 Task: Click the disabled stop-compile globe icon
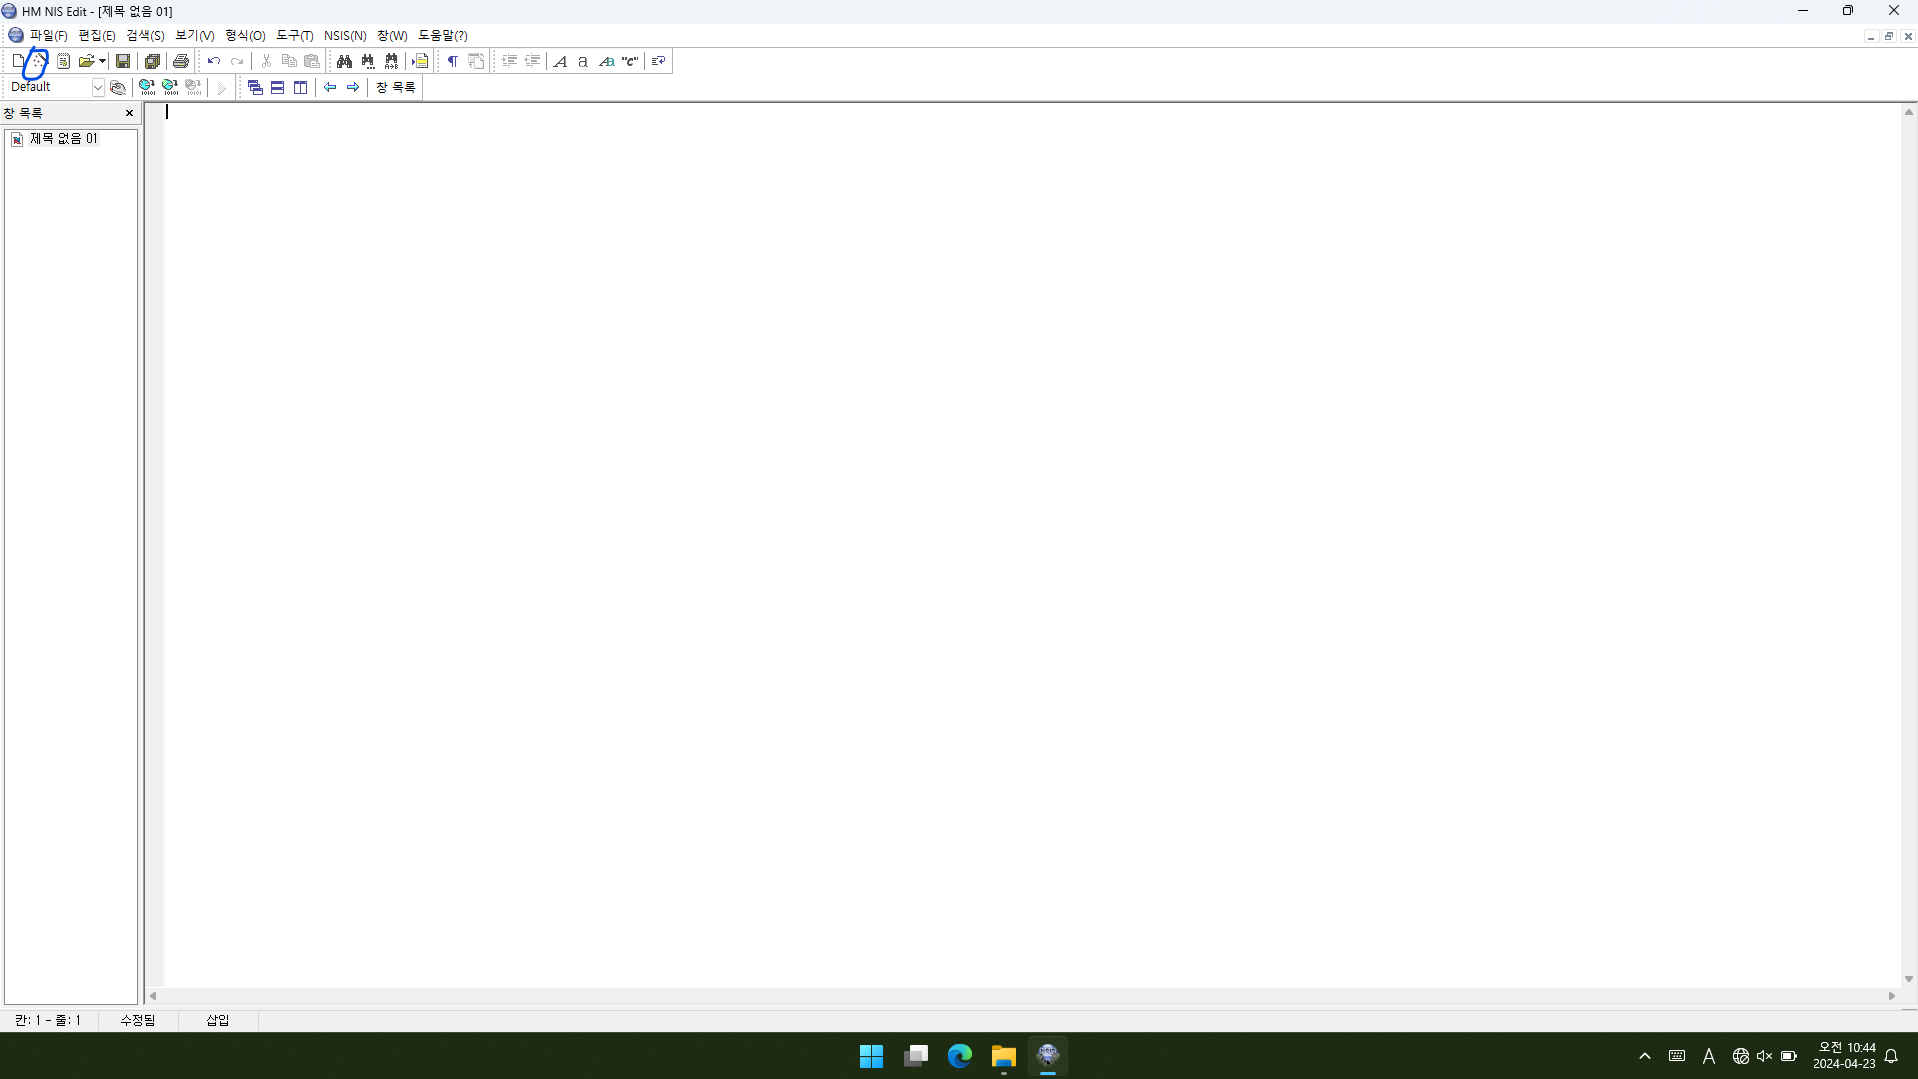pyautogui.click(x=193, y=87)
